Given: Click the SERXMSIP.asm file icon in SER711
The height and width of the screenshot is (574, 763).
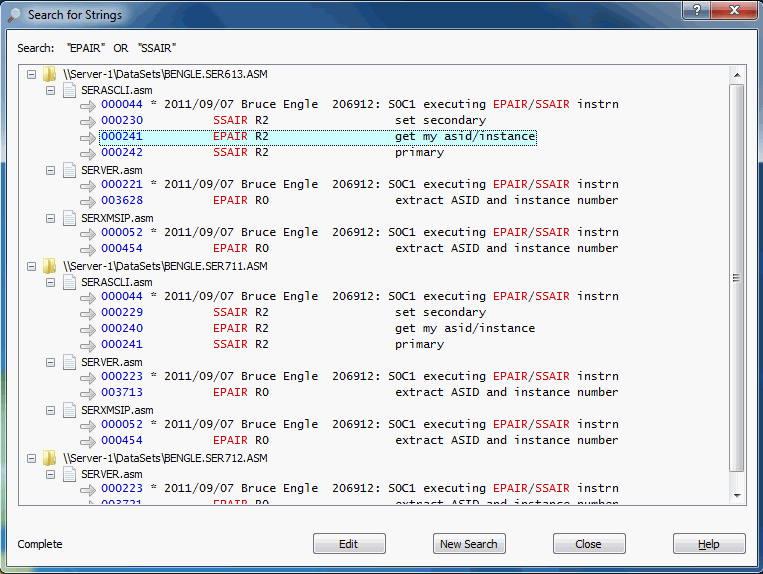Looking at the screenshot, I should pos(69,410).
